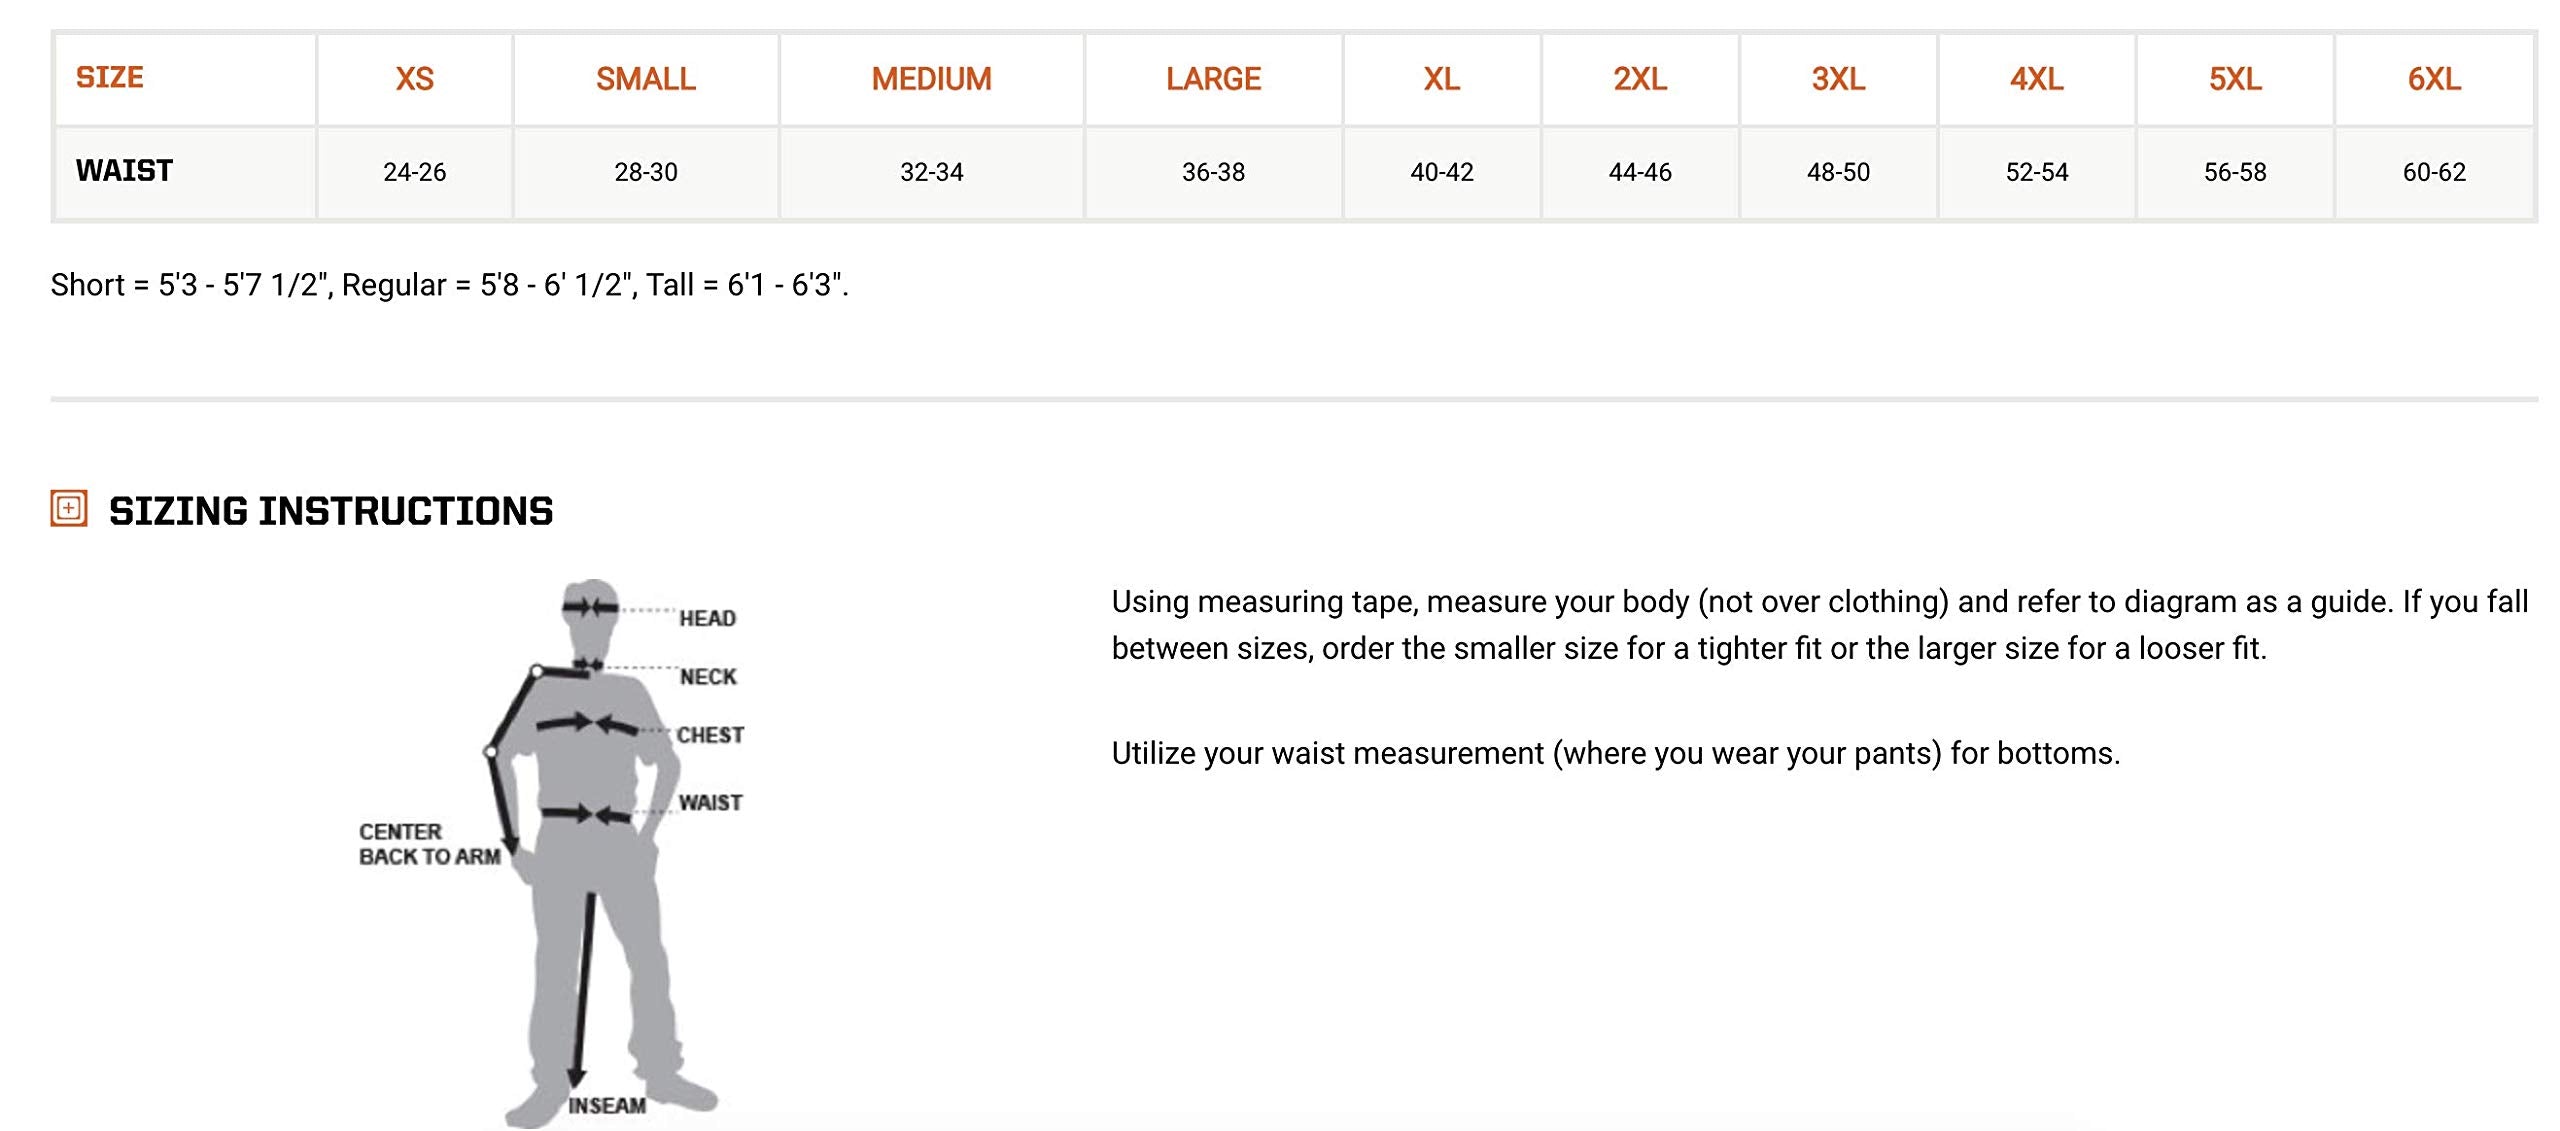This screenshot has width=2560, height=1131.
Task: Click the CENTER BACK TO ARM label
Action: (x=429, y=844)
